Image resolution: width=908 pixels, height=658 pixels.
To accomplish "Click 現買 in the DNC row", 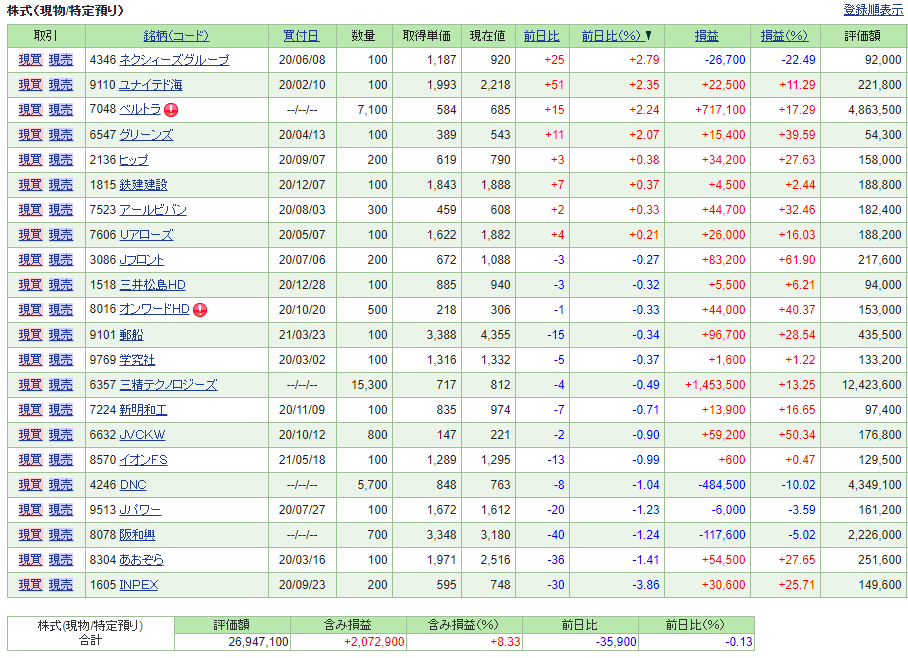I will (30, 484).
